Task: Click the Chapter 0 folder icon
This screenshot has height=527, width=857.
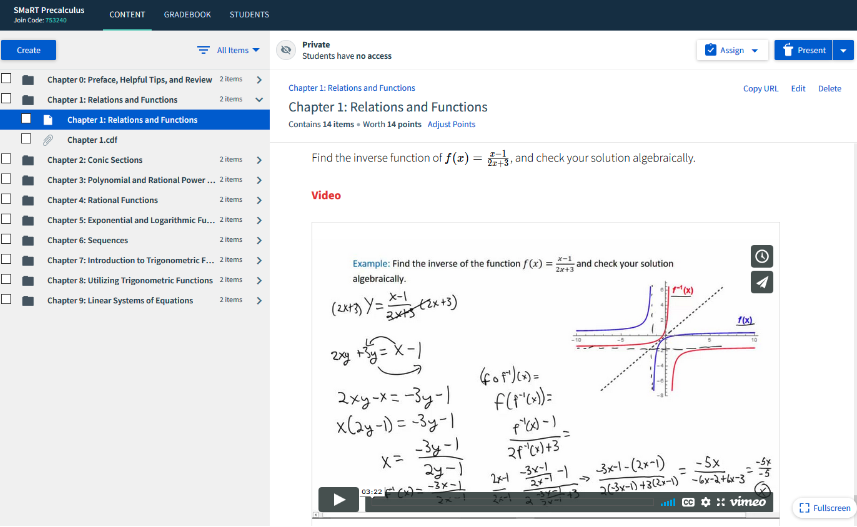Action: [x=28, y=80]
